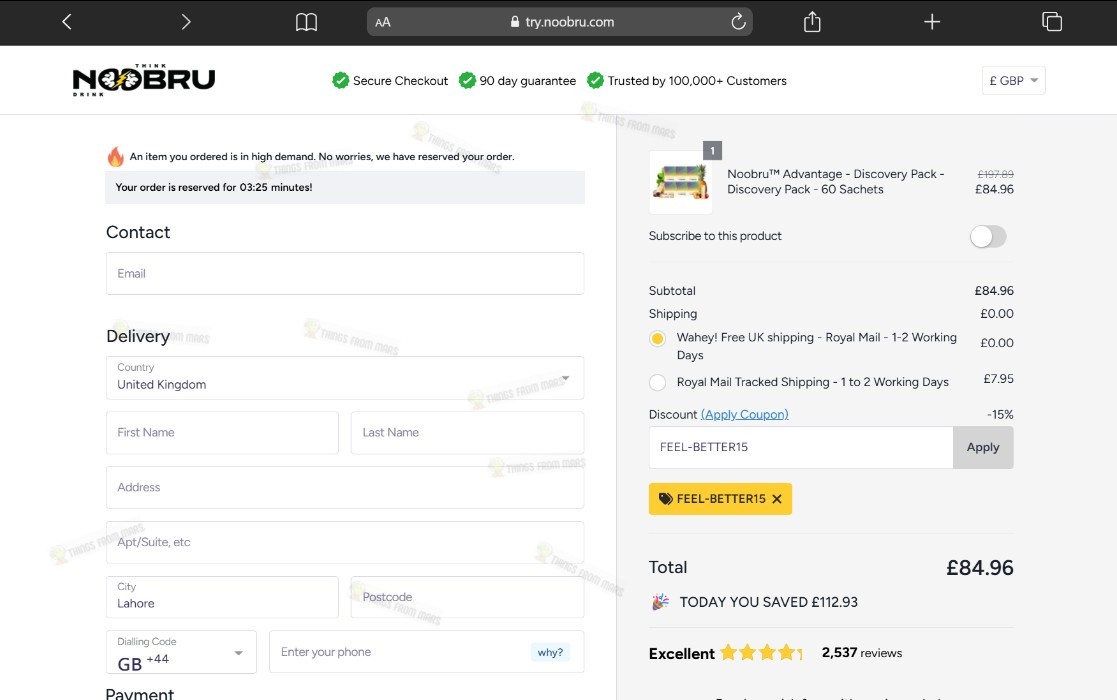Click the Secure Checkout green checkmark
The width and height of the screenshot is (1117, 700).
click(341, 80)
